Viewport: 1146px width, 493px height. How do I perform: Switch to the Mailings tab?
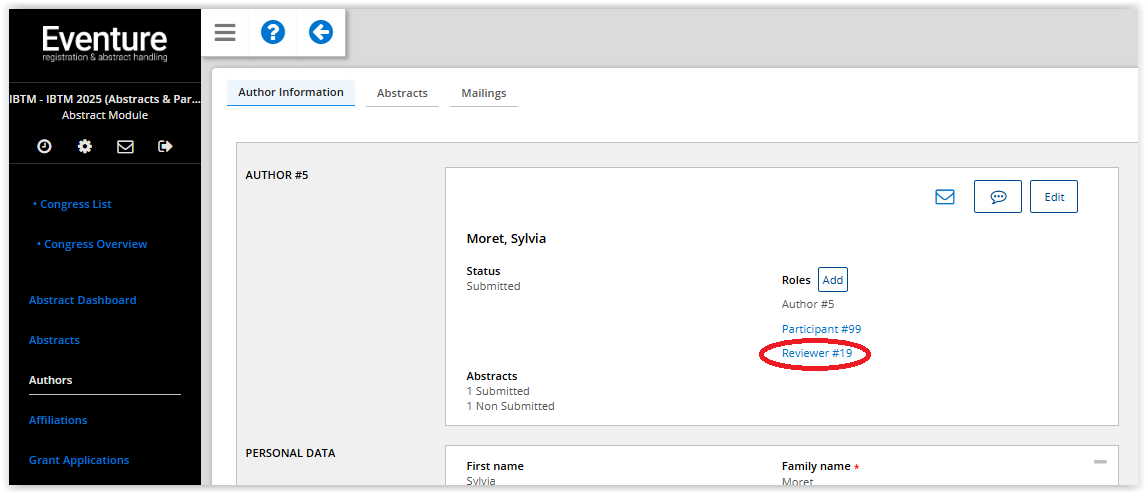[x=483, y=93]
